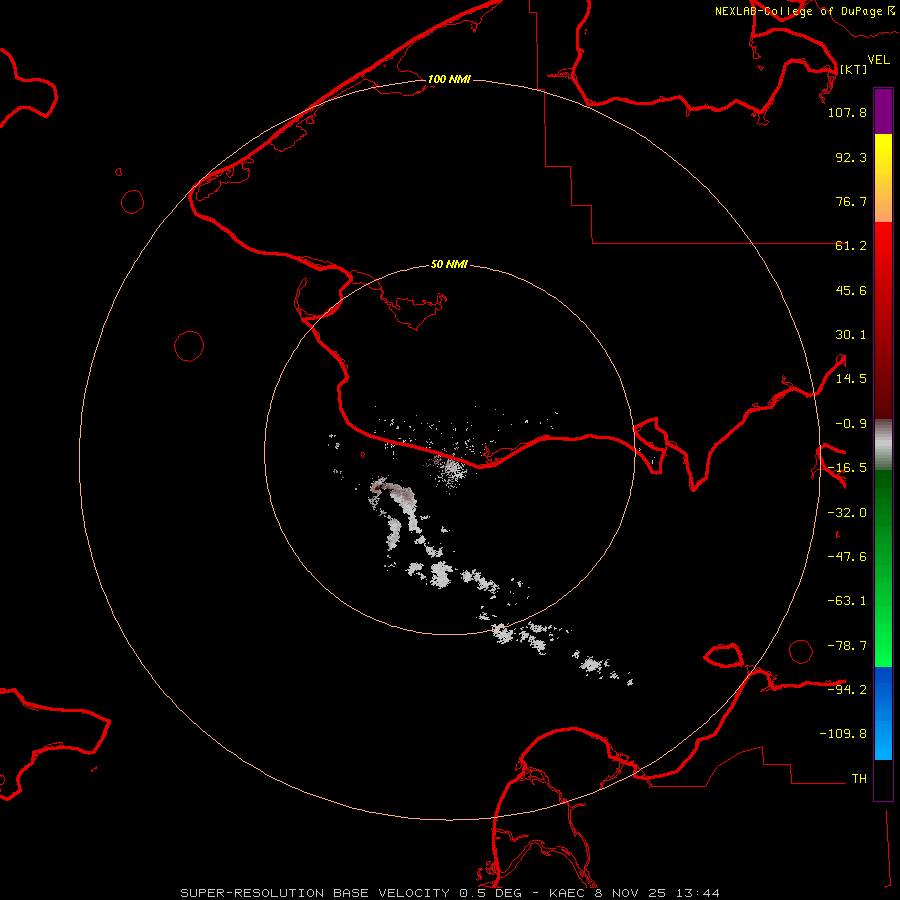
Task: Click the 45.6 legend value
Action: click(851, 290)
